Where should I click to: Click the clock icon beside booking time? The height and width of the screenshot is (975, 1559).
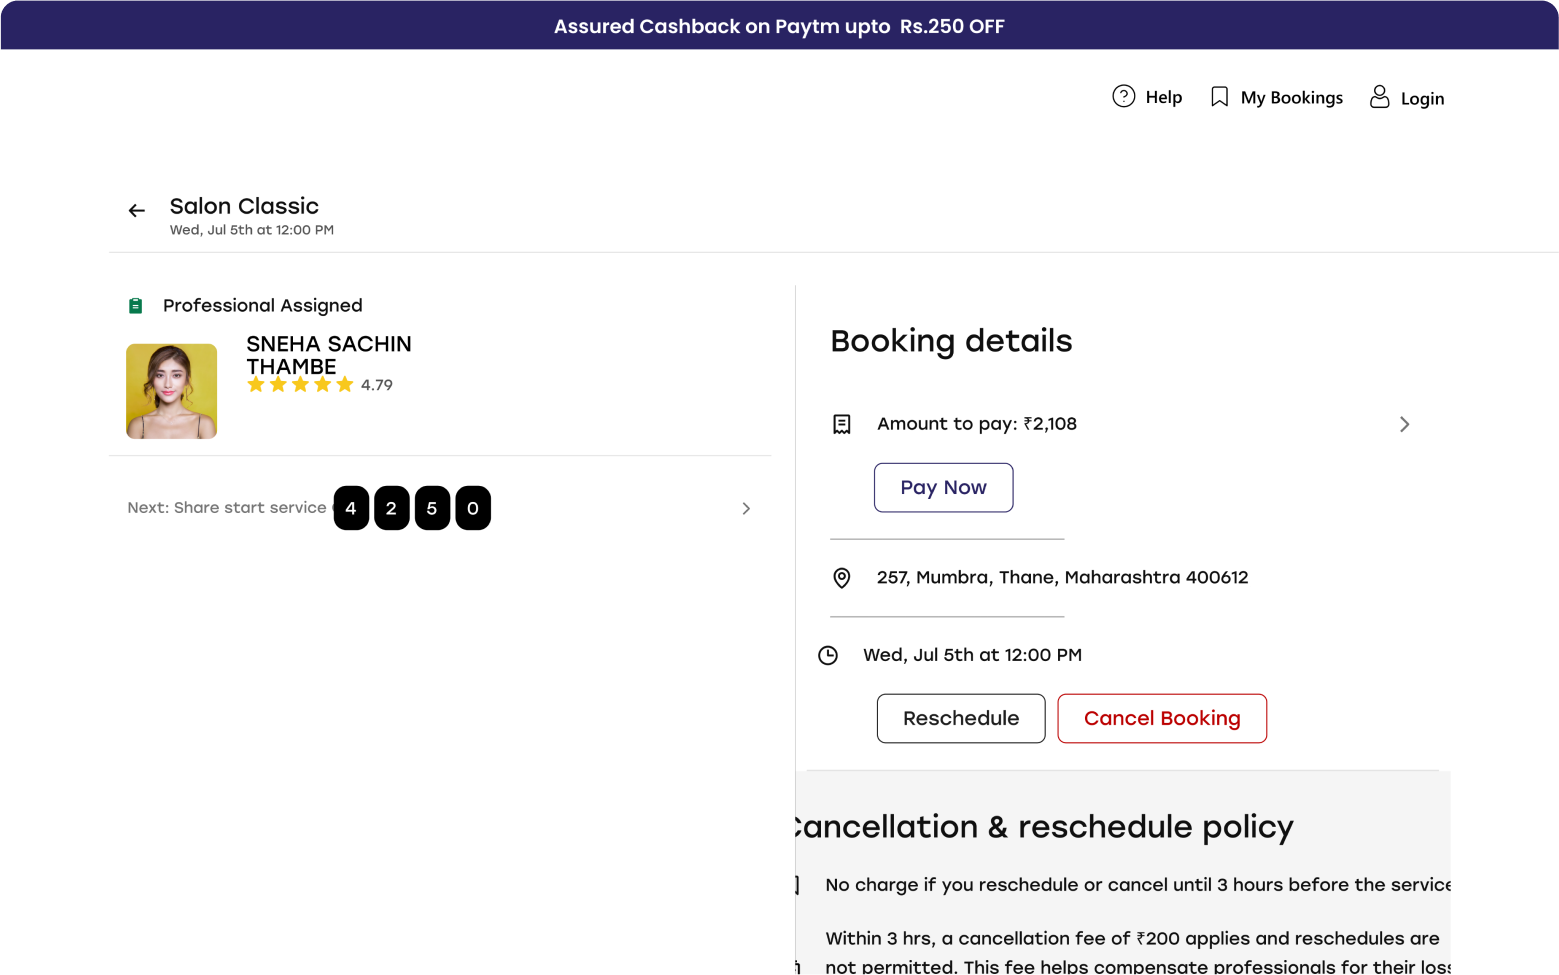[x=828, y=655]
